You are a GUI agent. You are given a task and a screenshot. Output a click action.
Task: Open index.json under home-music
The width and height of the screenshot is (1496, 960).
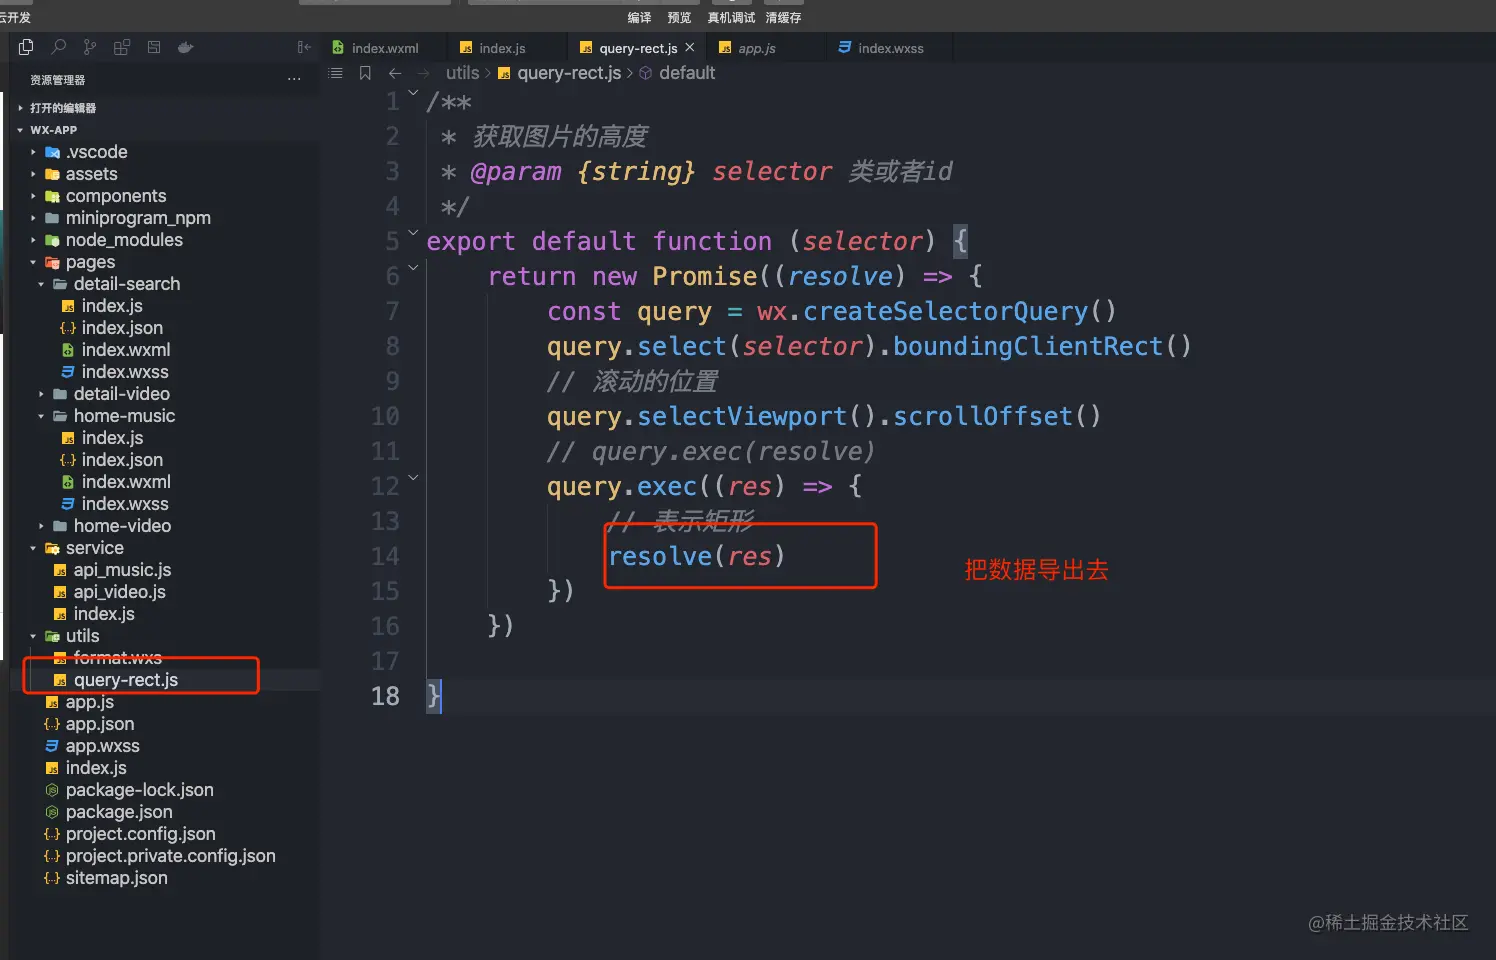(122, 460)
